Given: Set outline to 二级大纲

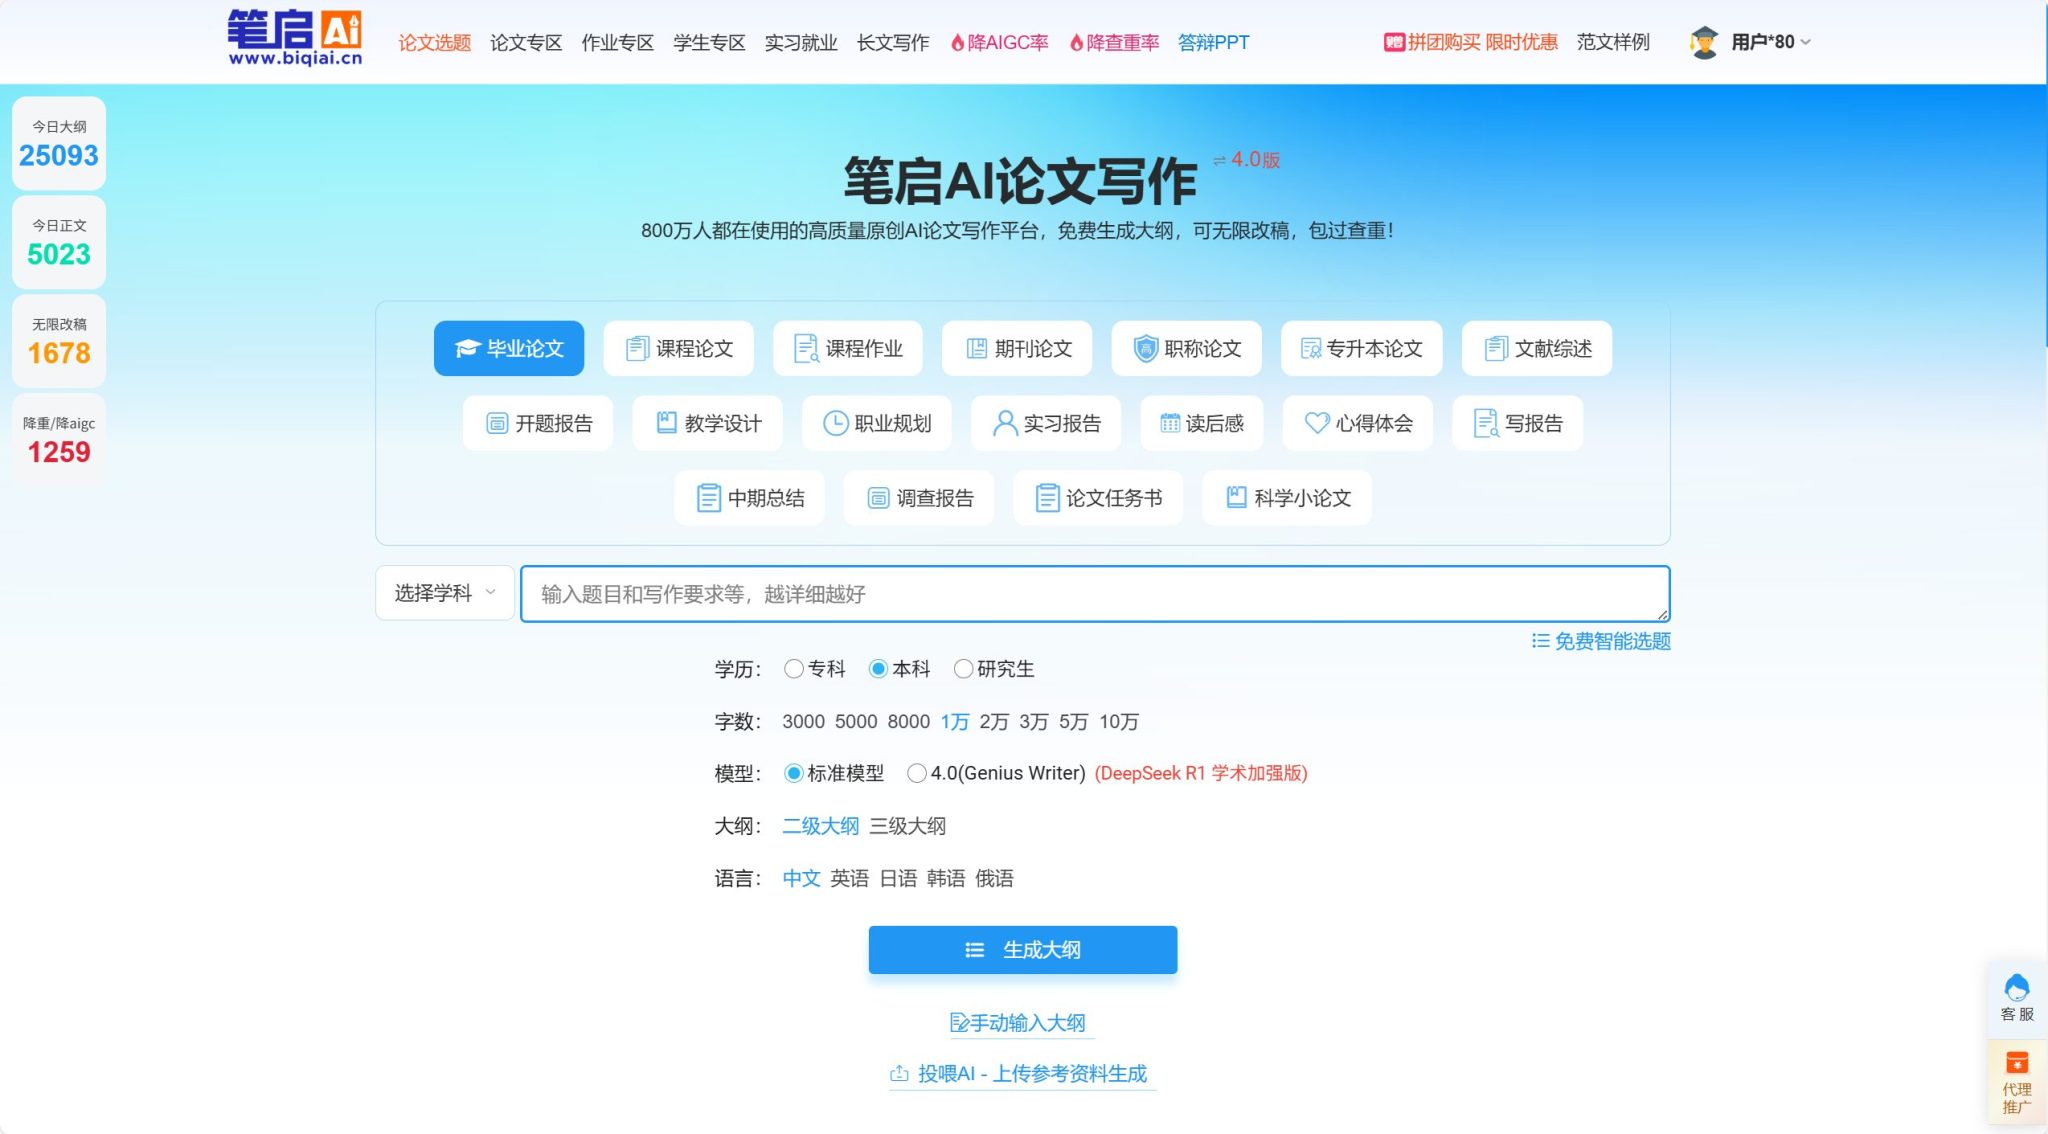Looking at the screenshot, I should (x=820, y=826).
